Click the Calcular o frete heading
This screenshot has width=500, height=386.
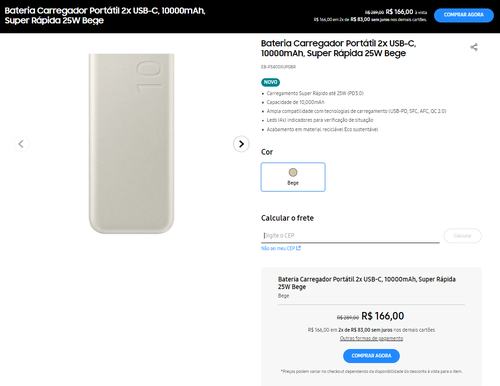[287, 218]
